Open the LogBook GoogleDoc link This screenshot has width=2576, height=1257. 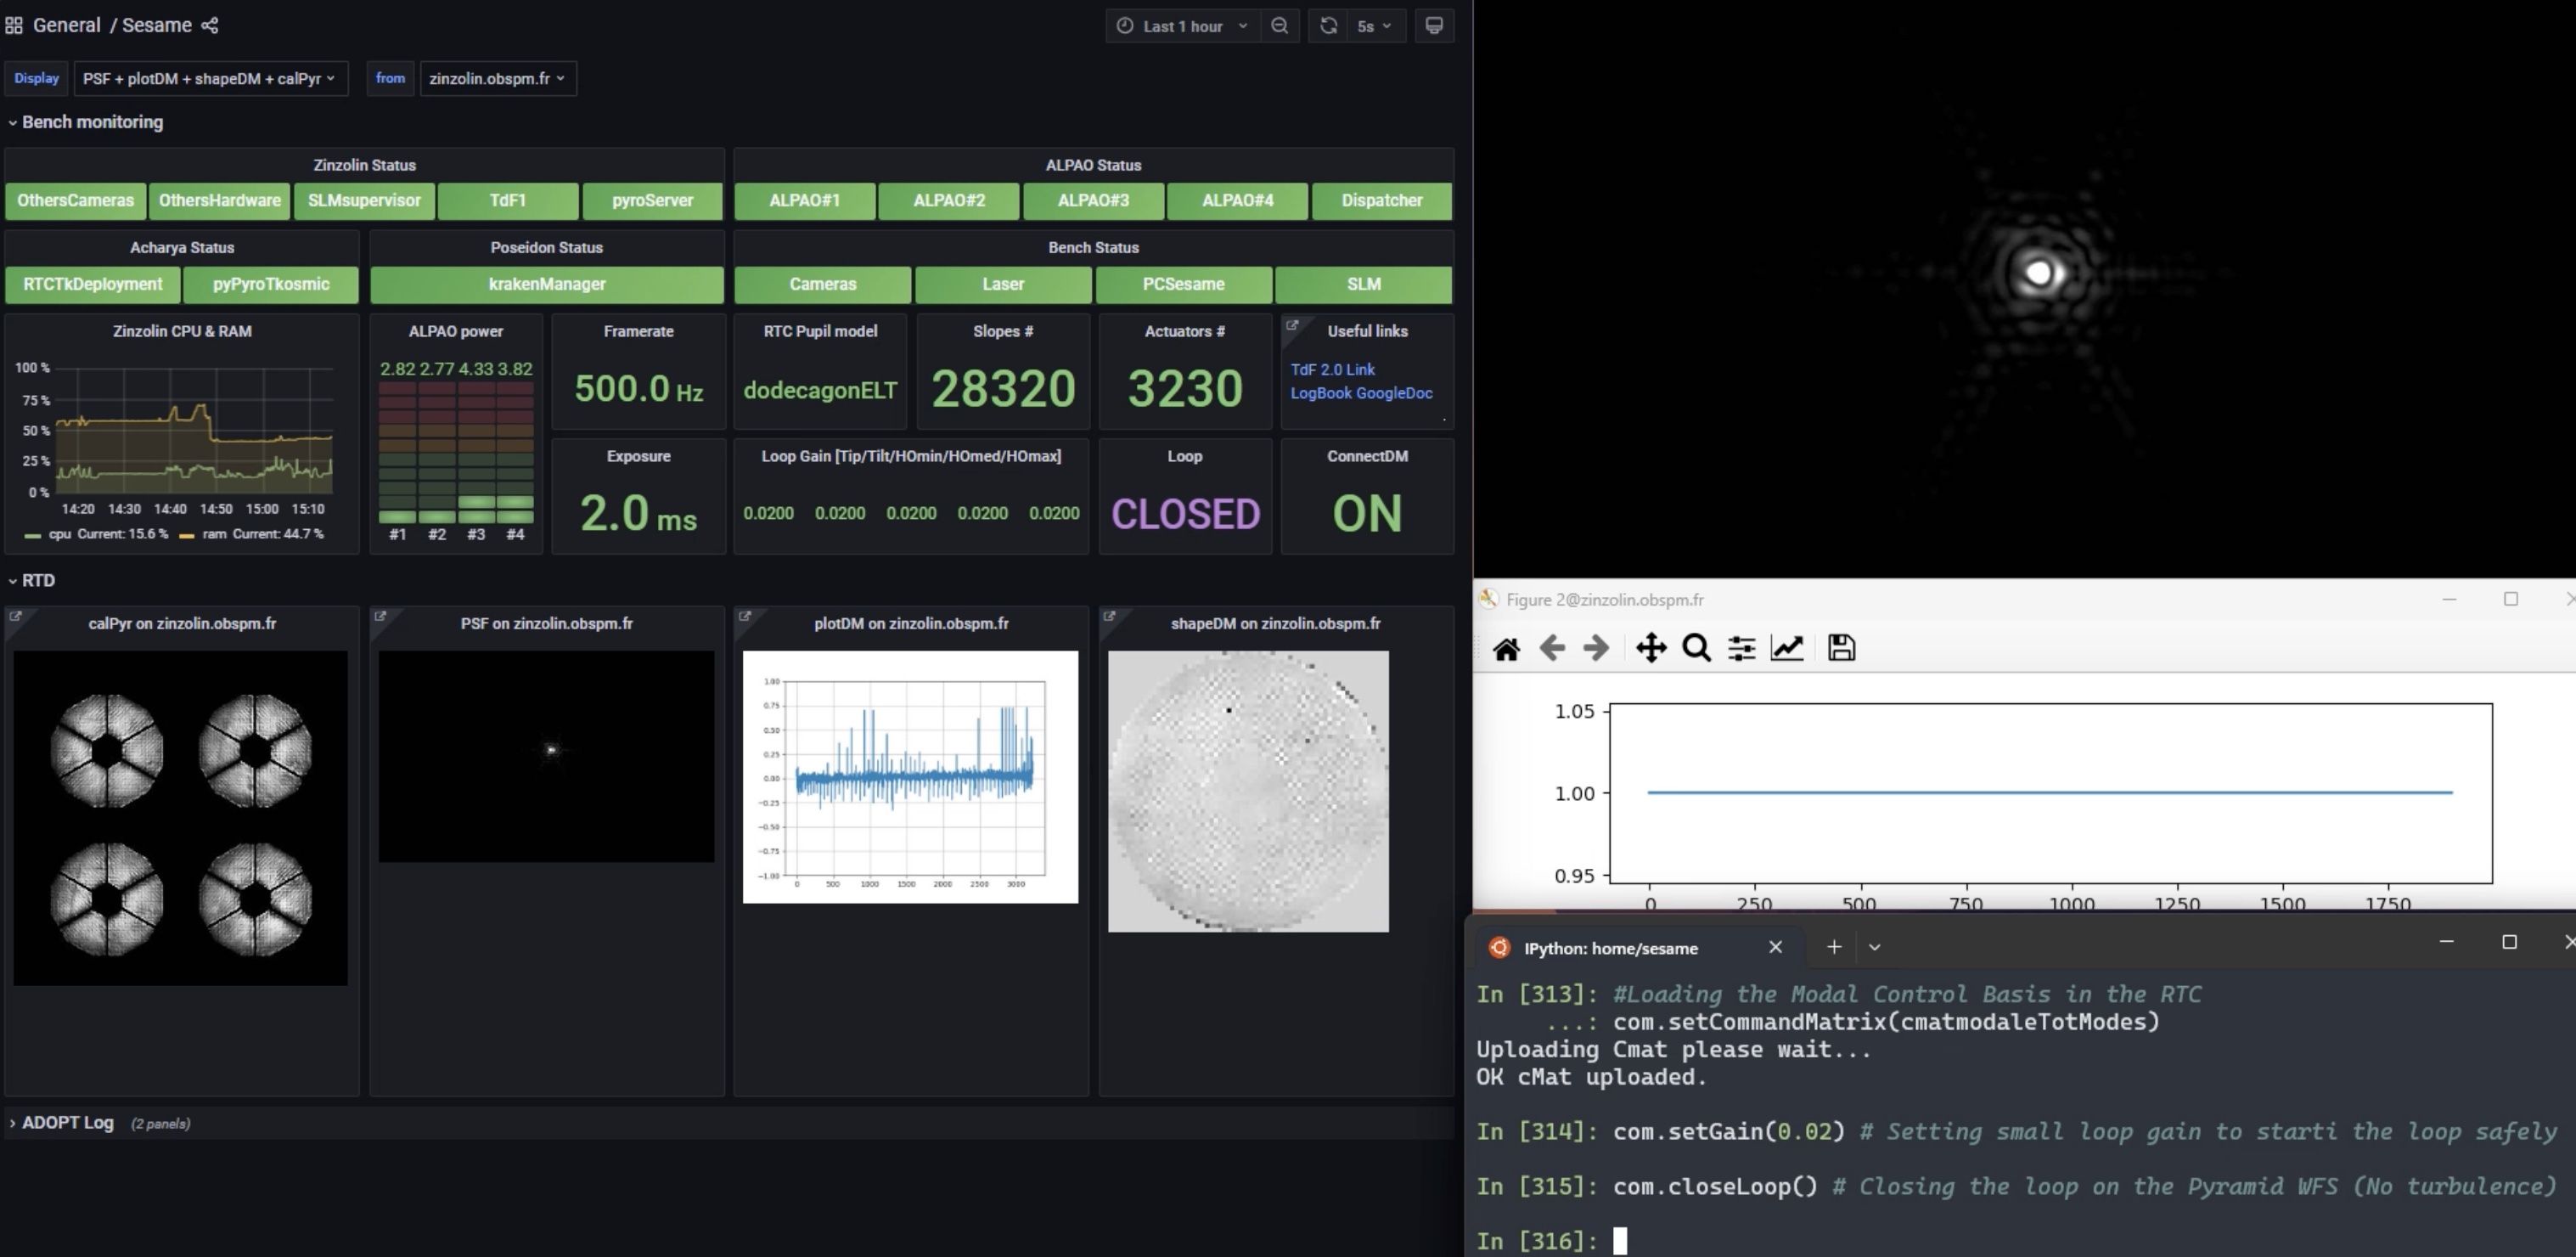click(1361, 393)
